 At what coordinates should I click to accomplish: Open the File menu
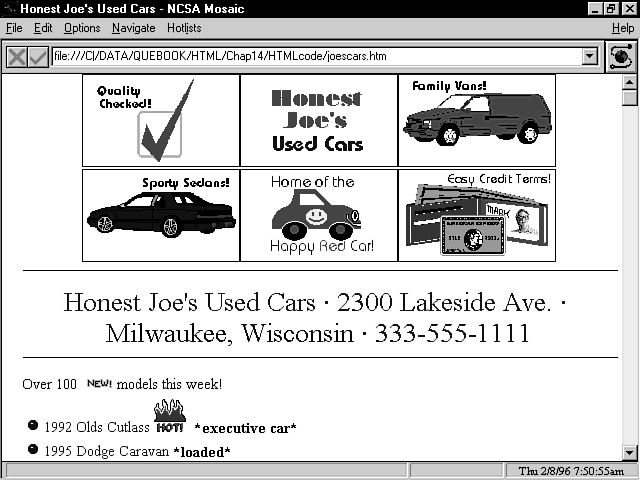[14, 28]
